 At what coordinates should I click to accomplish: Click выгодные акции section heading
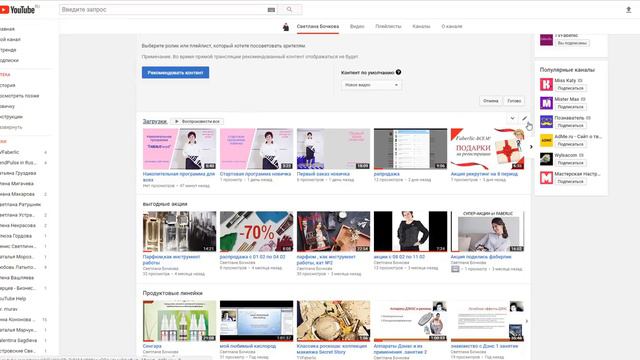click(x=165, y=204)
